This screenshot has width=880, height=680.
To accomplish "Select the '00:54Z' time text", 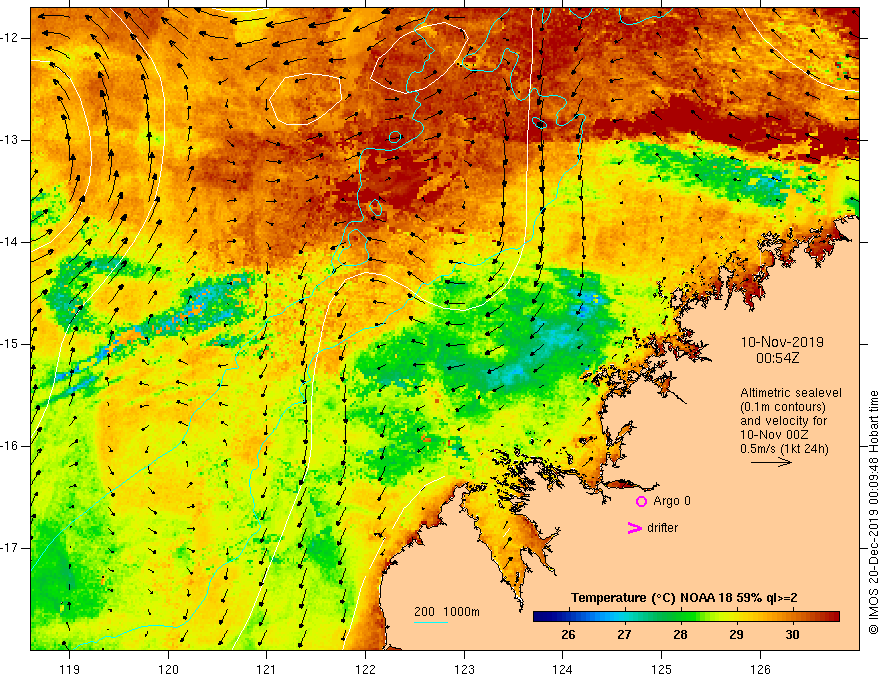I will tap(777, 357).
